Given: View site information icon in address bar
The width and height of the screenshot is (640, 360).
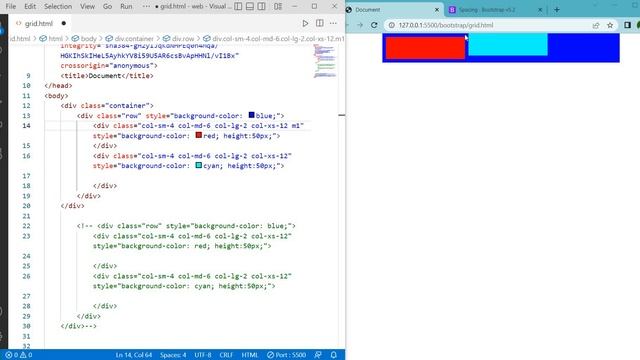Looking at the screenshot, I should pos(391,25).
